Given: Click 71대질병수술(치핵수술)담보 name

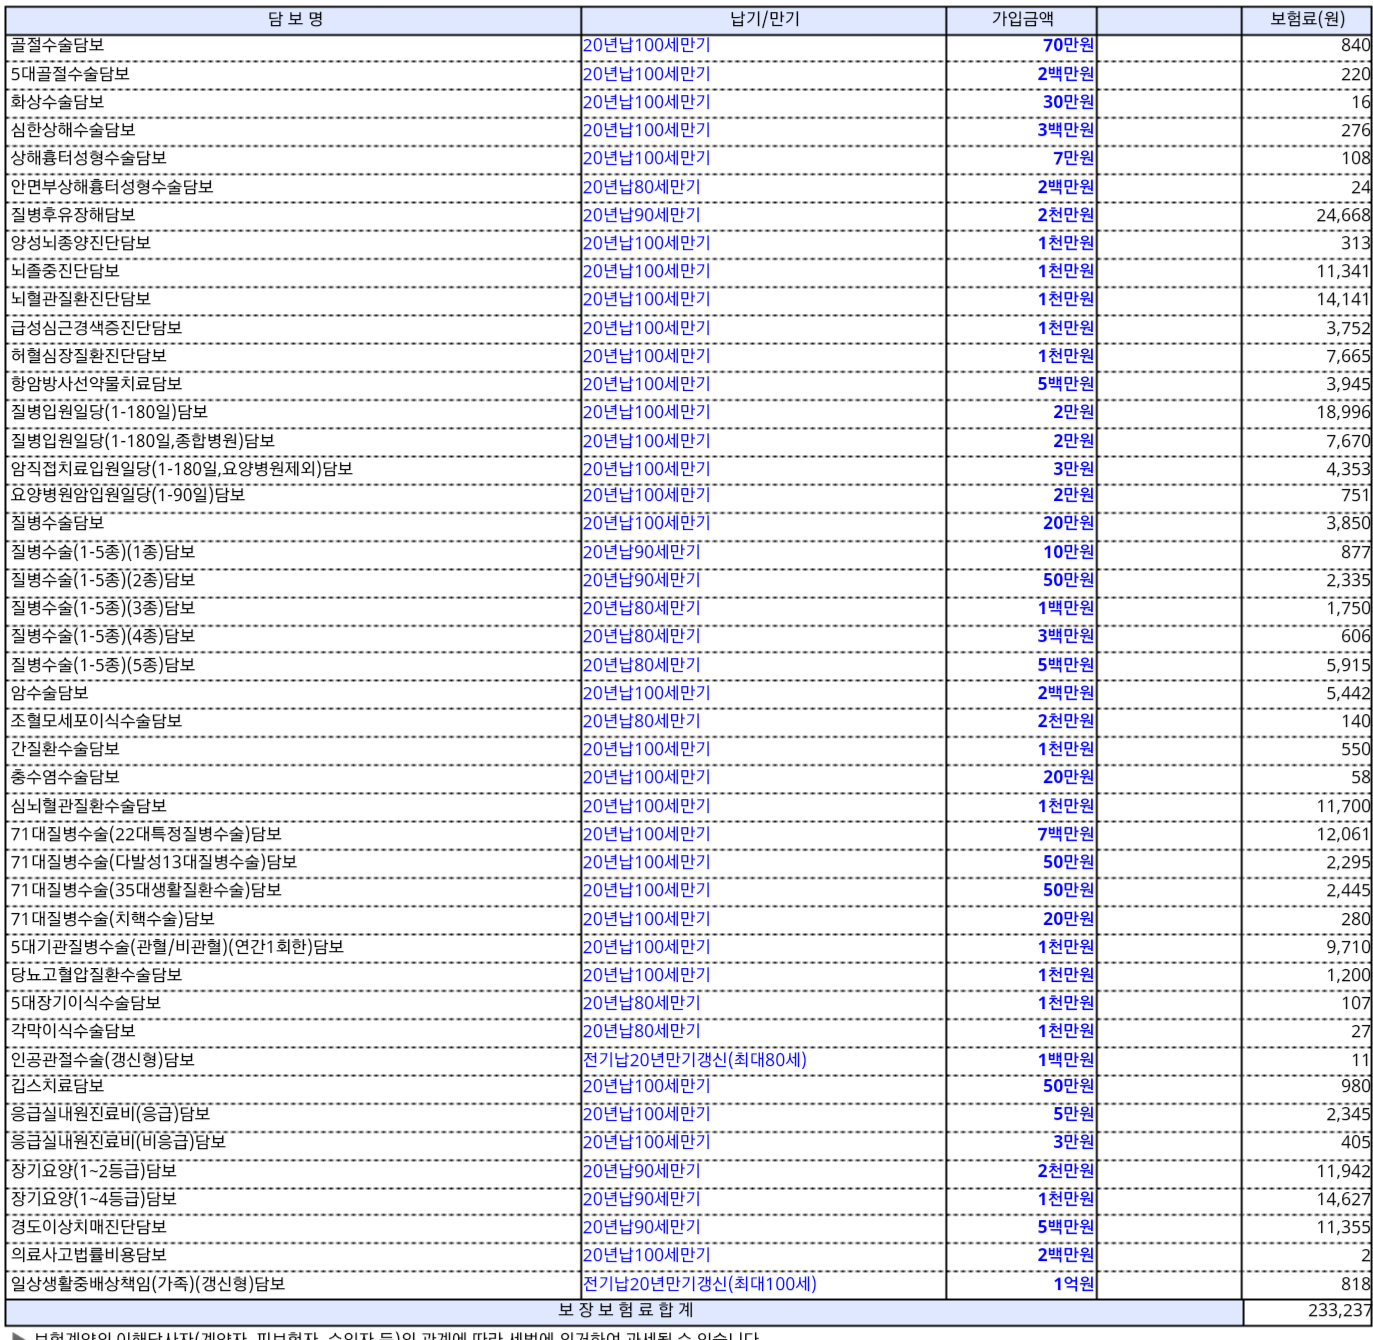Looking at the screenshot, I should coord(112,919).
